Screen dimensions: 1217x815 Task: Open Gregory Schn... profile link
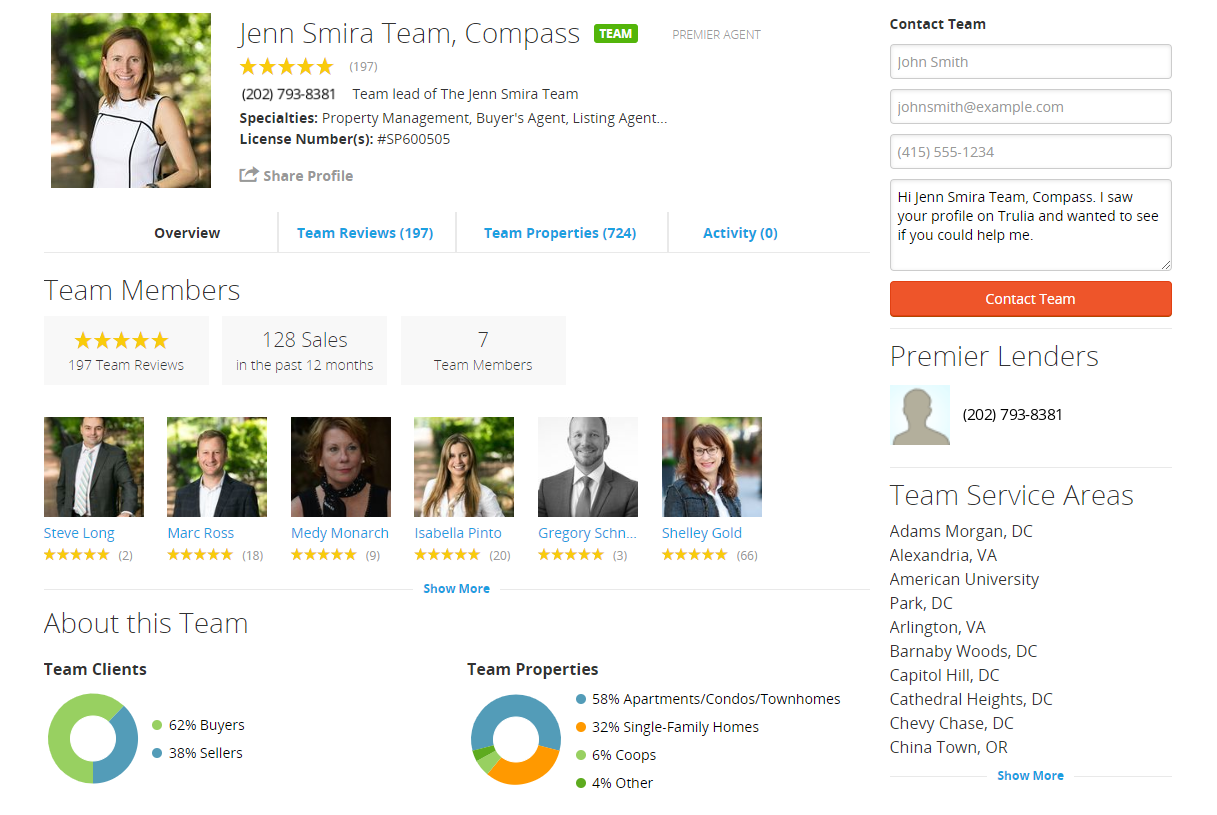tap(587, 533)
